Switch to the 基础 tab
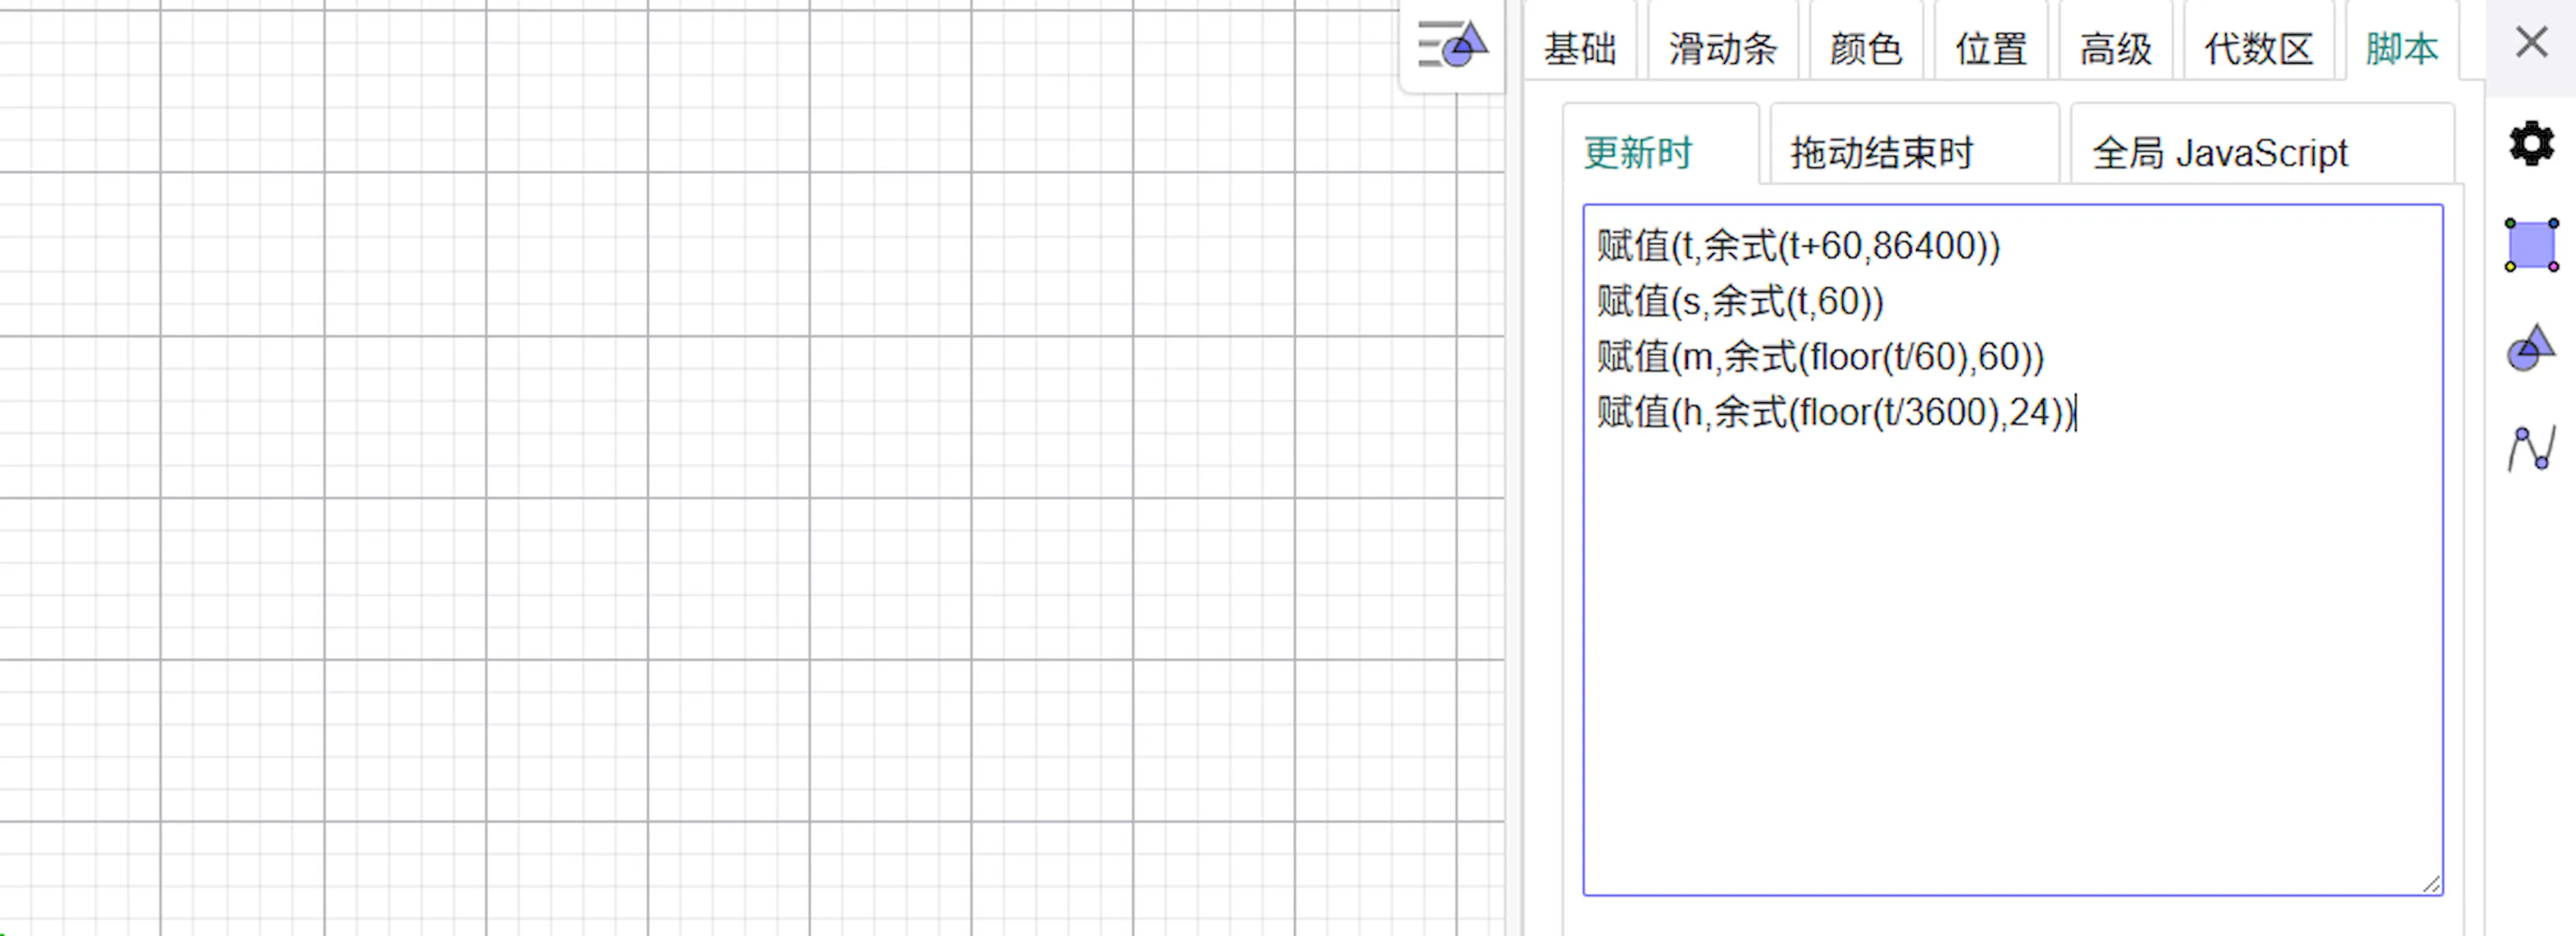2576x936 pixels. tap(1579, 48)
